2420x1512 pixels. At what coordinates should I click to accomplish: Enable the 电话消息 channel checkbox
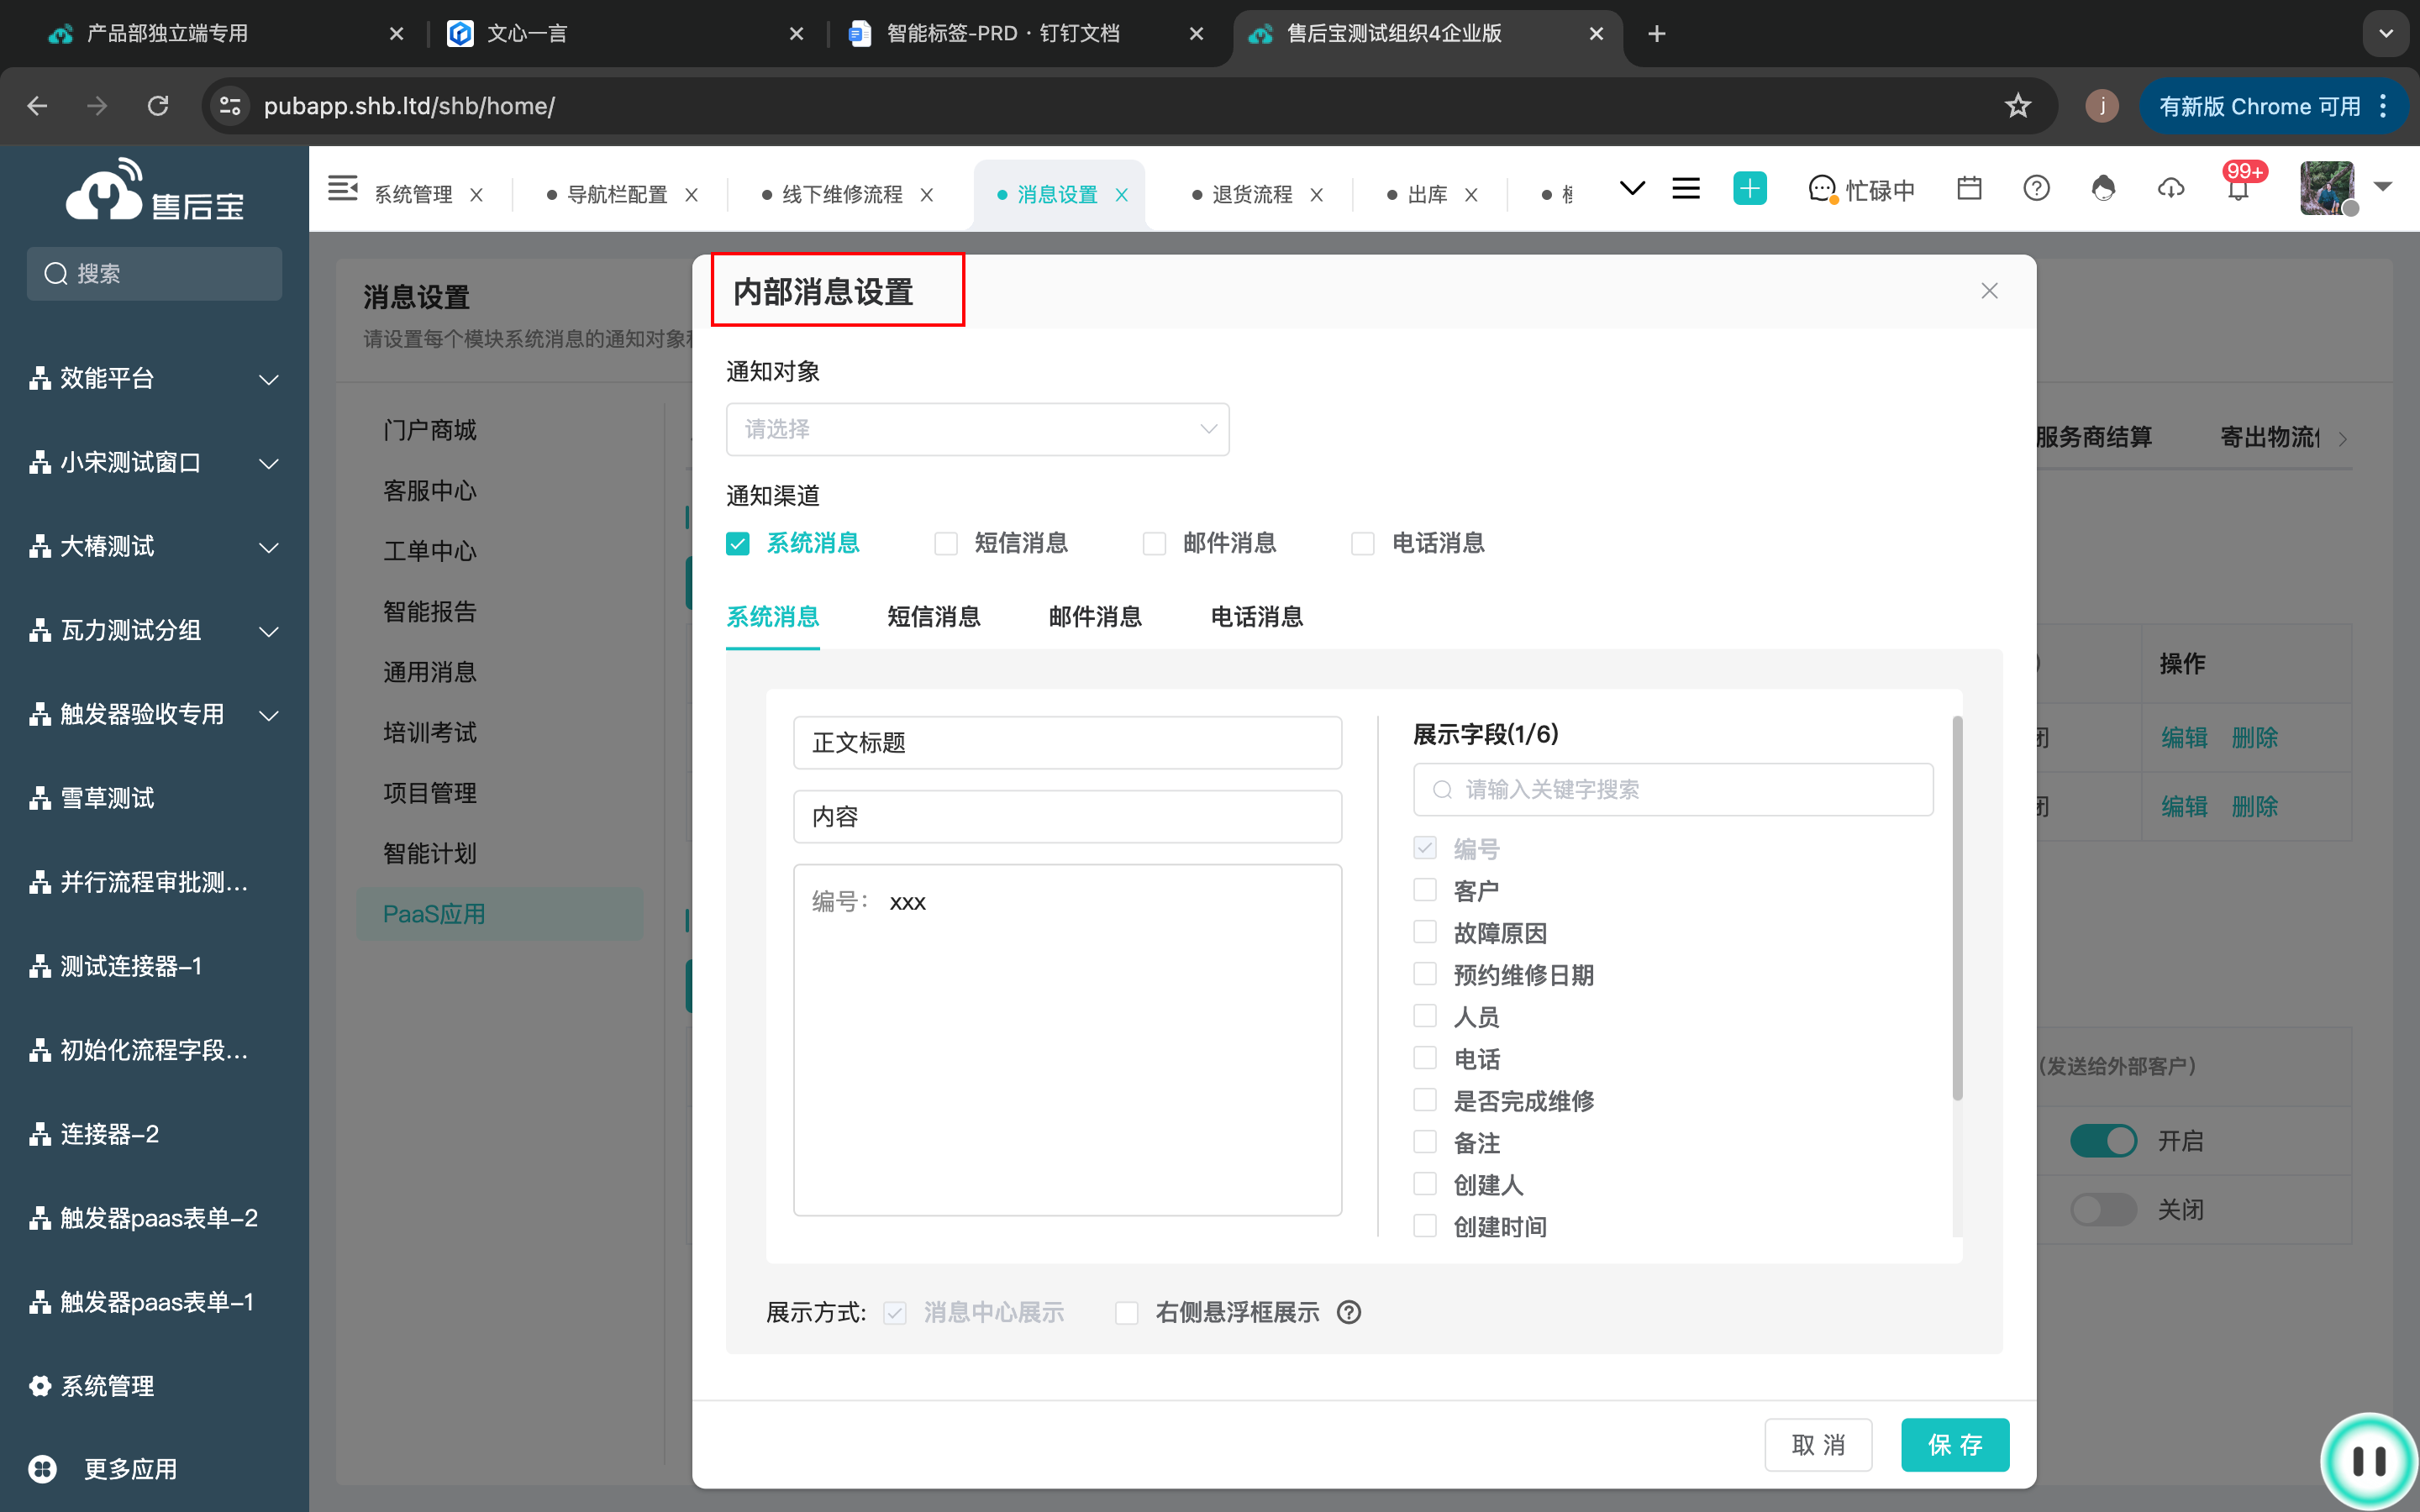[1362, 544]
